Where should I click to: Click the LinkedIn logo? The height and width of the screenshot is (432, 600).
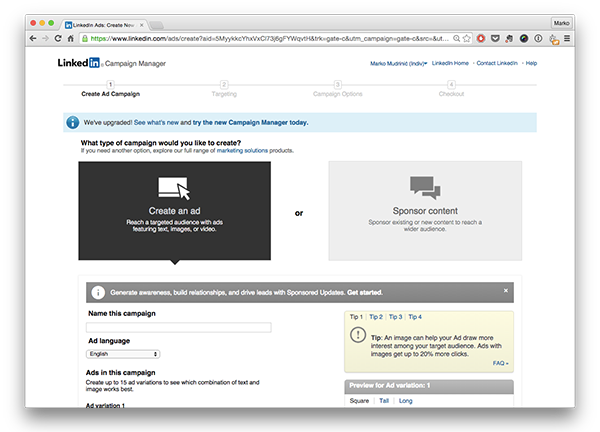(x=79, y=63)
